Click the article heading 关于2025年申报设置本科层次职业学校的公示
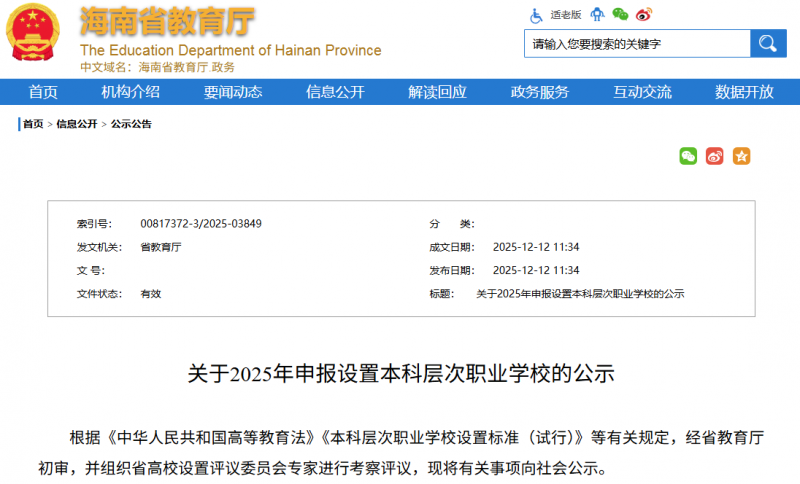Screen dimensions: 800x484 401,374
